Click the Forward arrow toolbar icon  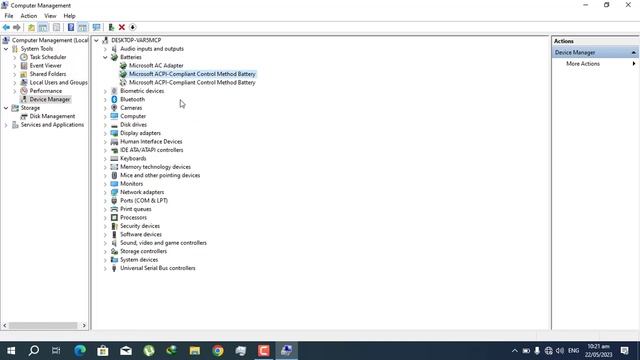(x=17, y=27)
